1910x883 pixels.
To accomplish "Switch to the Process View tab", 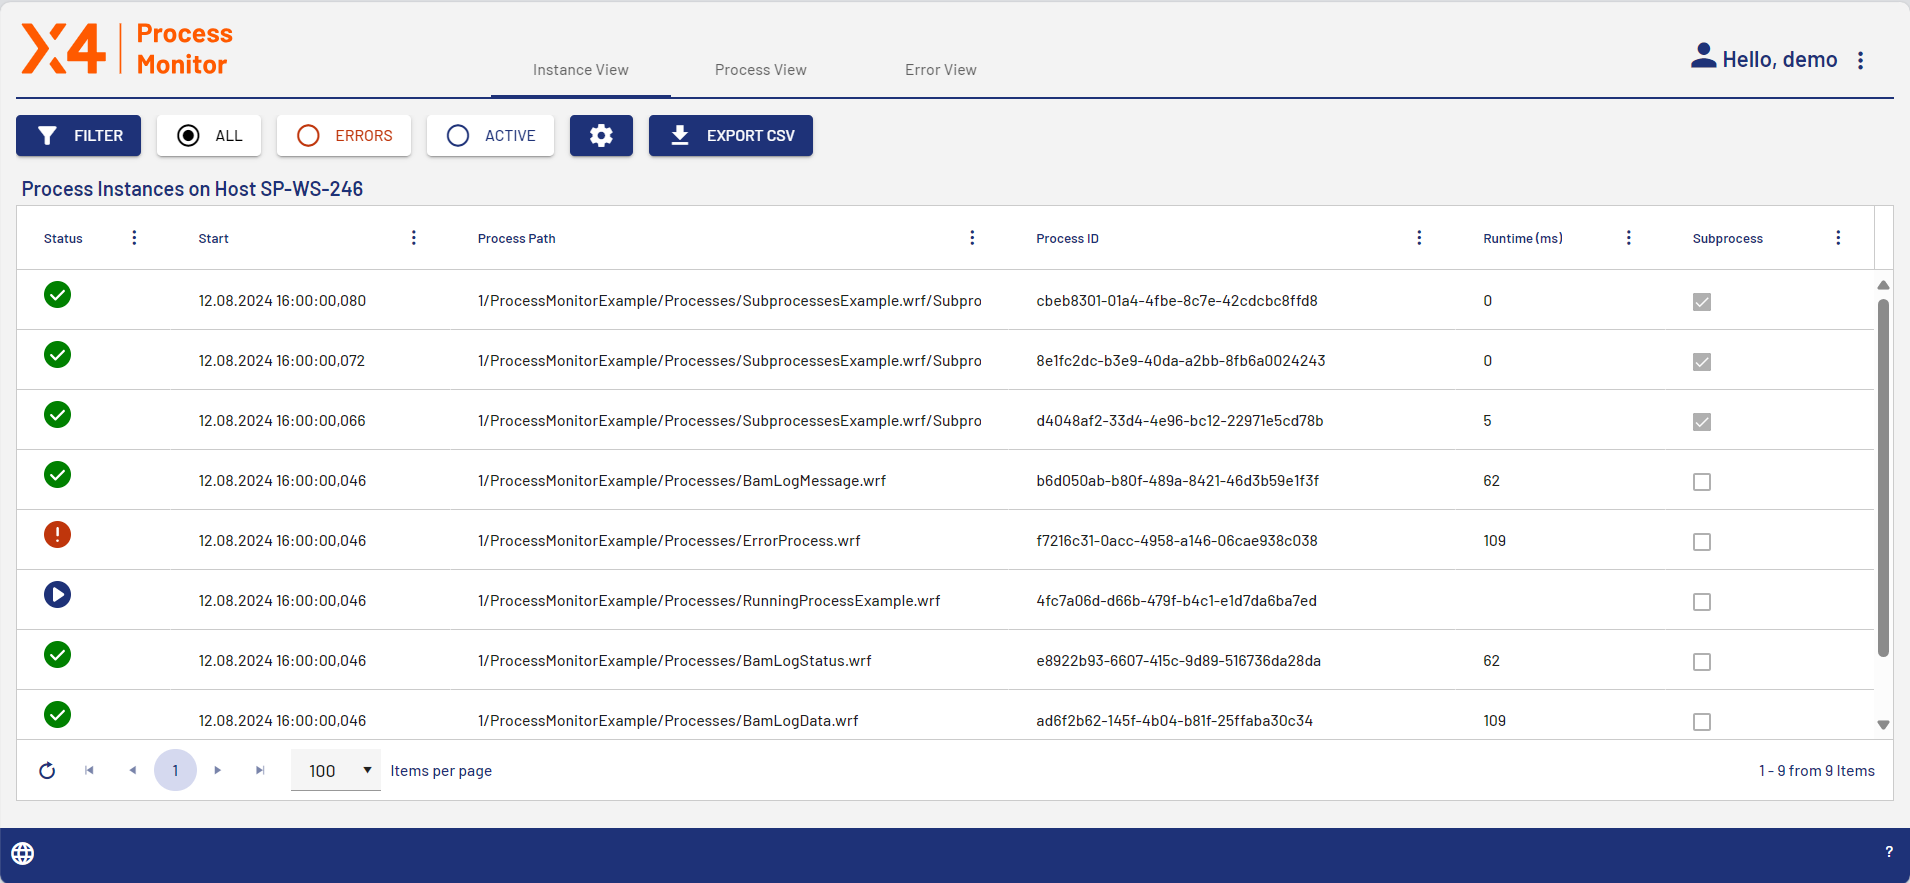I will (760, 70).
